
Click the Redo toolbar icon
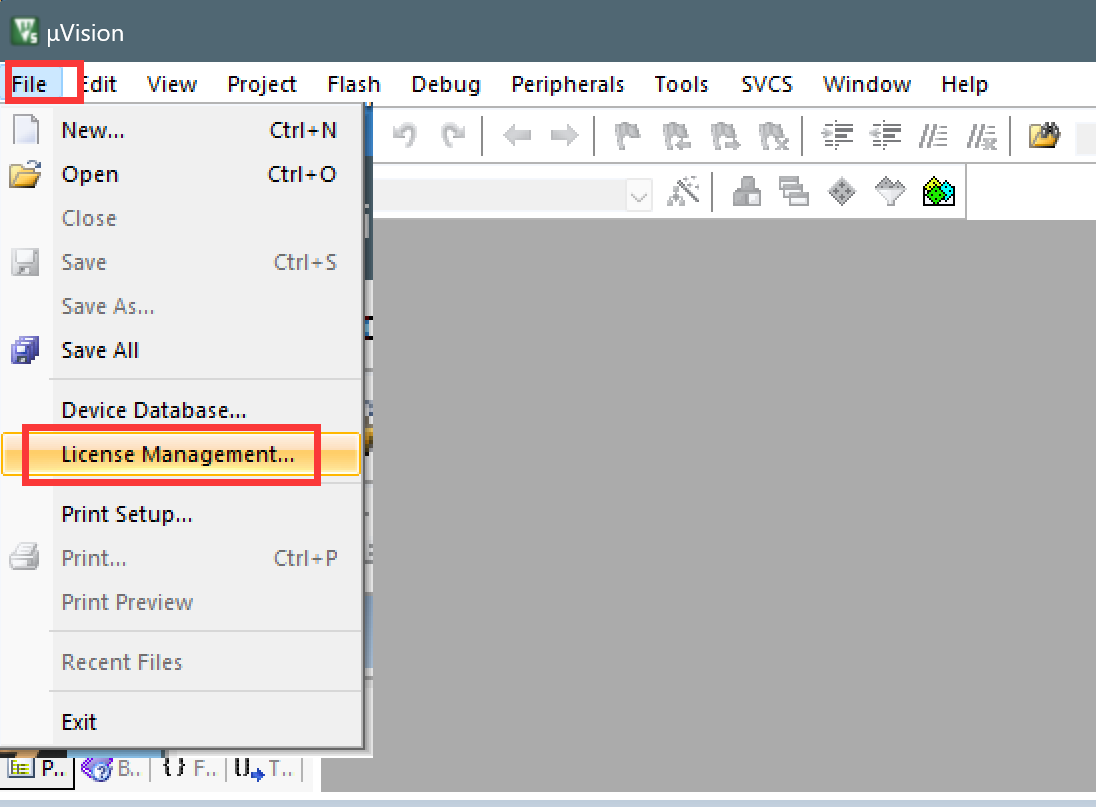(x=453, y=135)
